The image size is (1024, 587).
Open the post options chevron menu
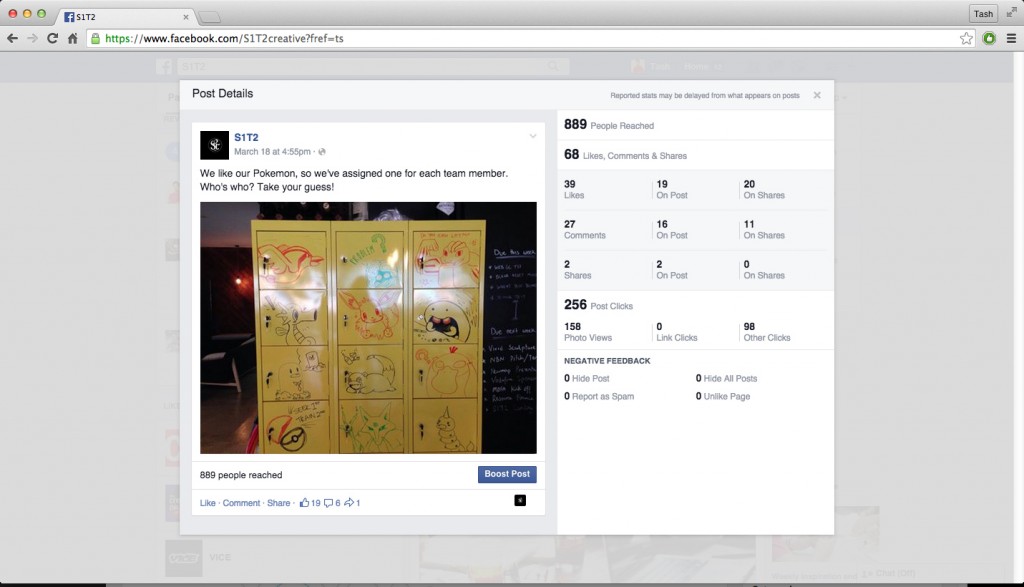pos(533,136)
